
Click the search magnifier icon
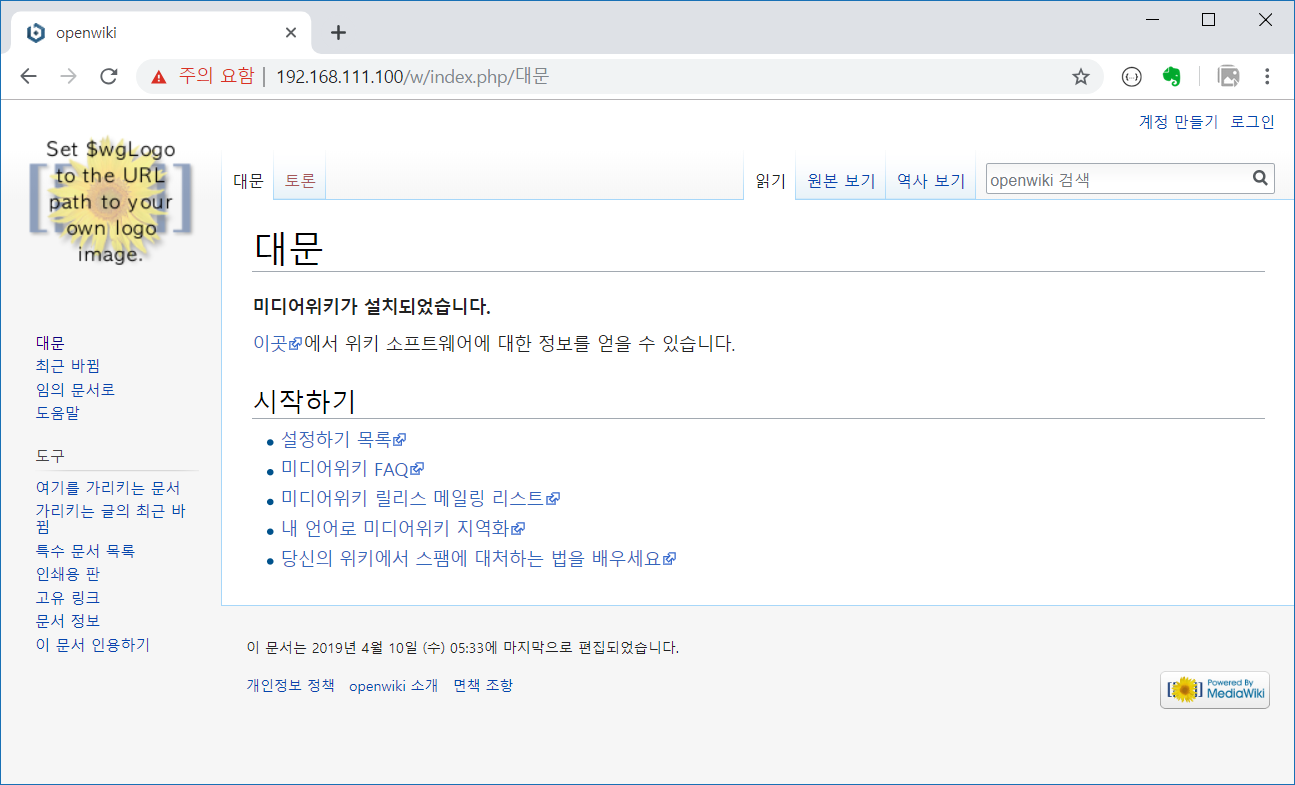coord(1260,178)
